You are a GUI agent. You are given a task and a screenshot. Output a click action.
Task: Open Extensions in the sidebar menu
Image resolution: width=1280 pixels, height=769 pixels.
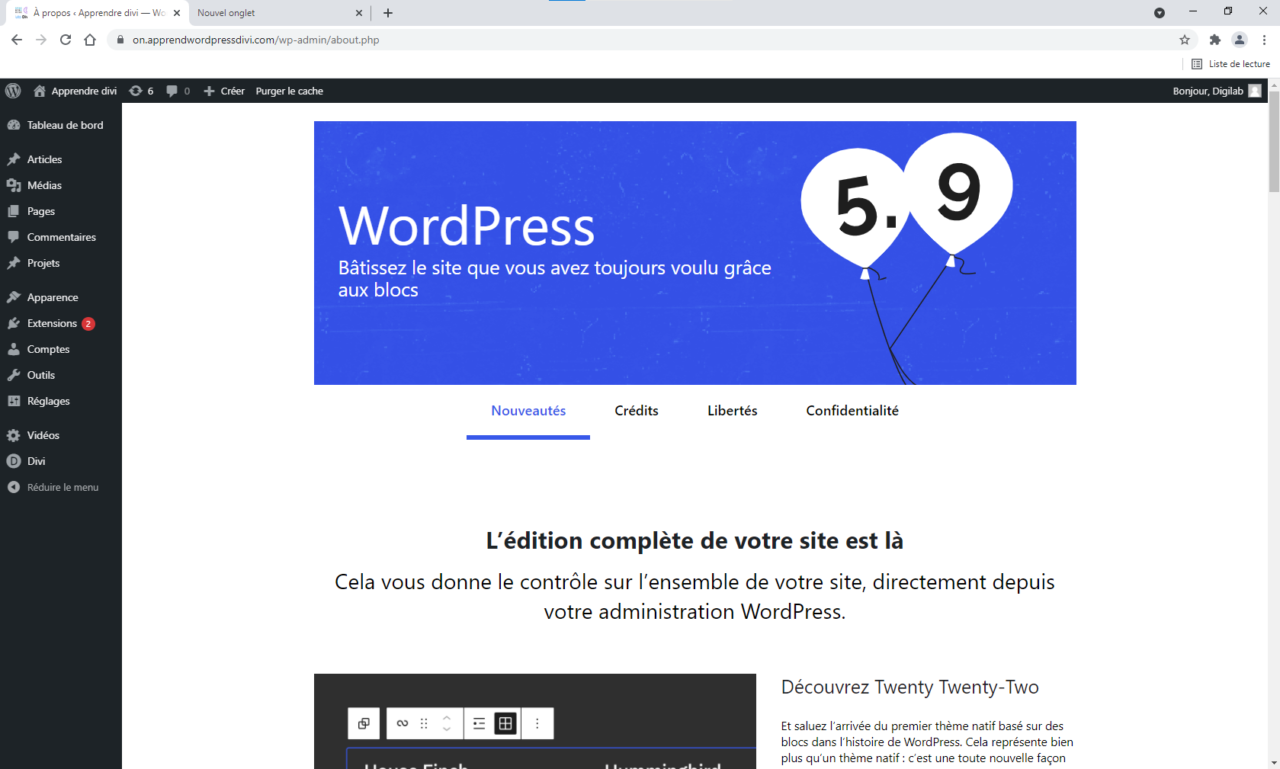[52, 324]
